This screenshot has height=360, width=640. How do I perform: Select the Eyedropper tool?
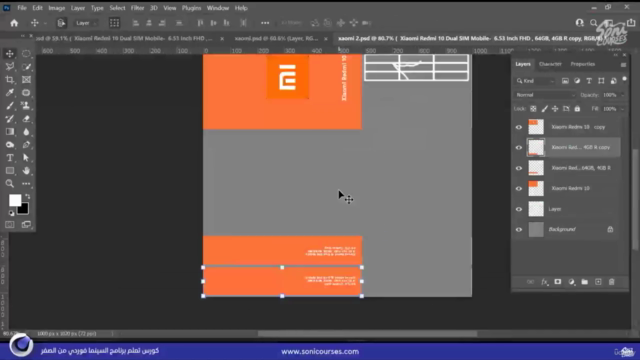[10, 93]
